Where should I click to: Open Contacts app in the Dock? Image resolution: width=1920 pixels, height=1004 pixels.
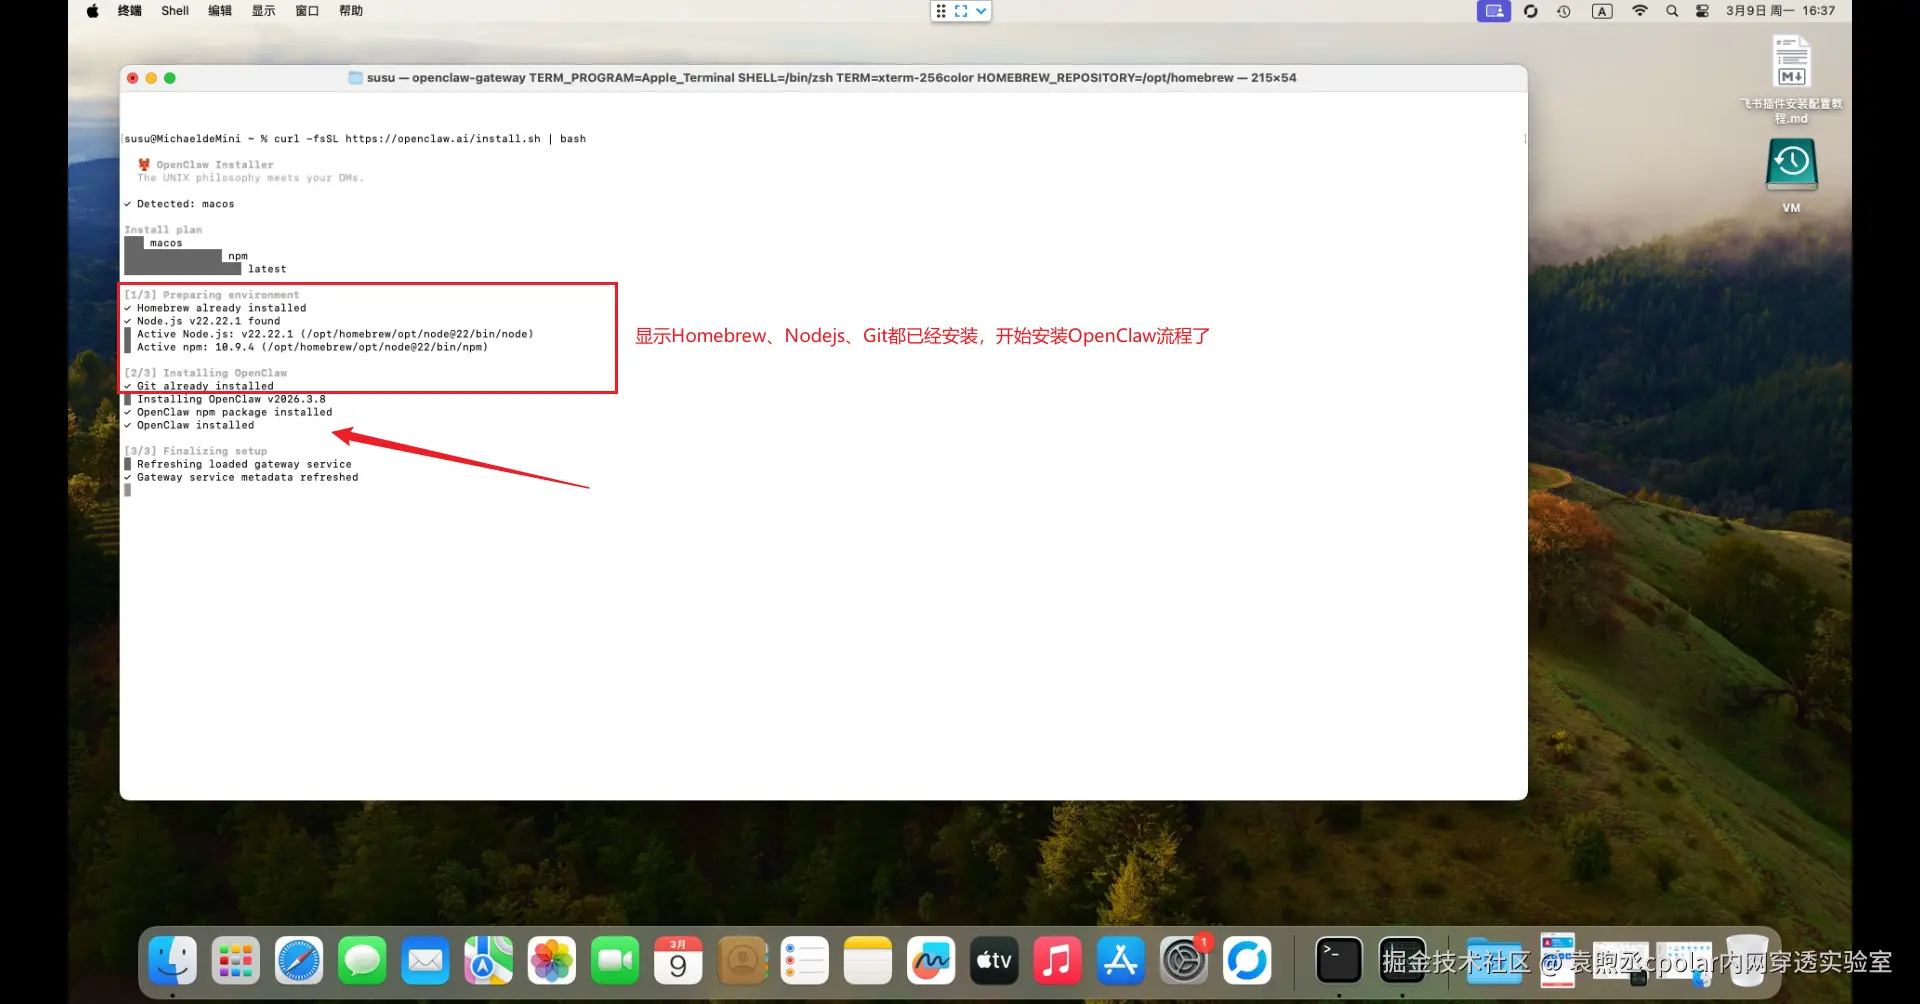coord(742,961)
